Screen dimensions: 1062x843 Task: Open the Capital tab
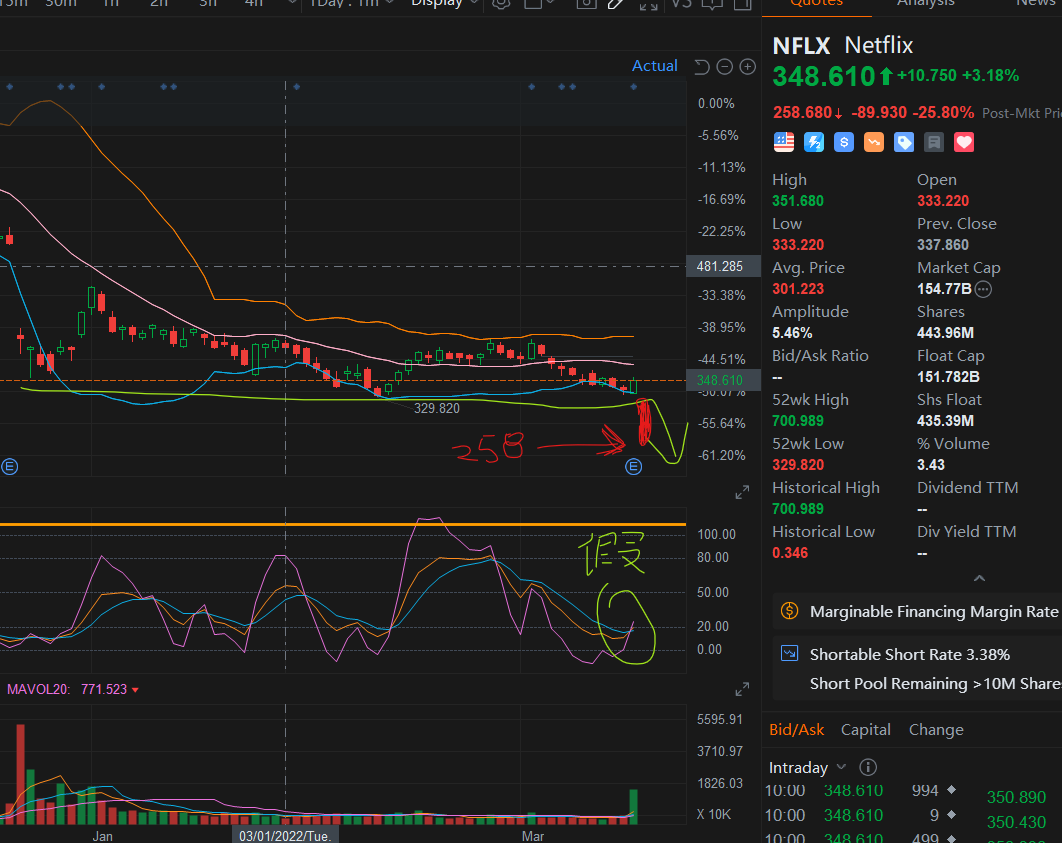point(866,729)
